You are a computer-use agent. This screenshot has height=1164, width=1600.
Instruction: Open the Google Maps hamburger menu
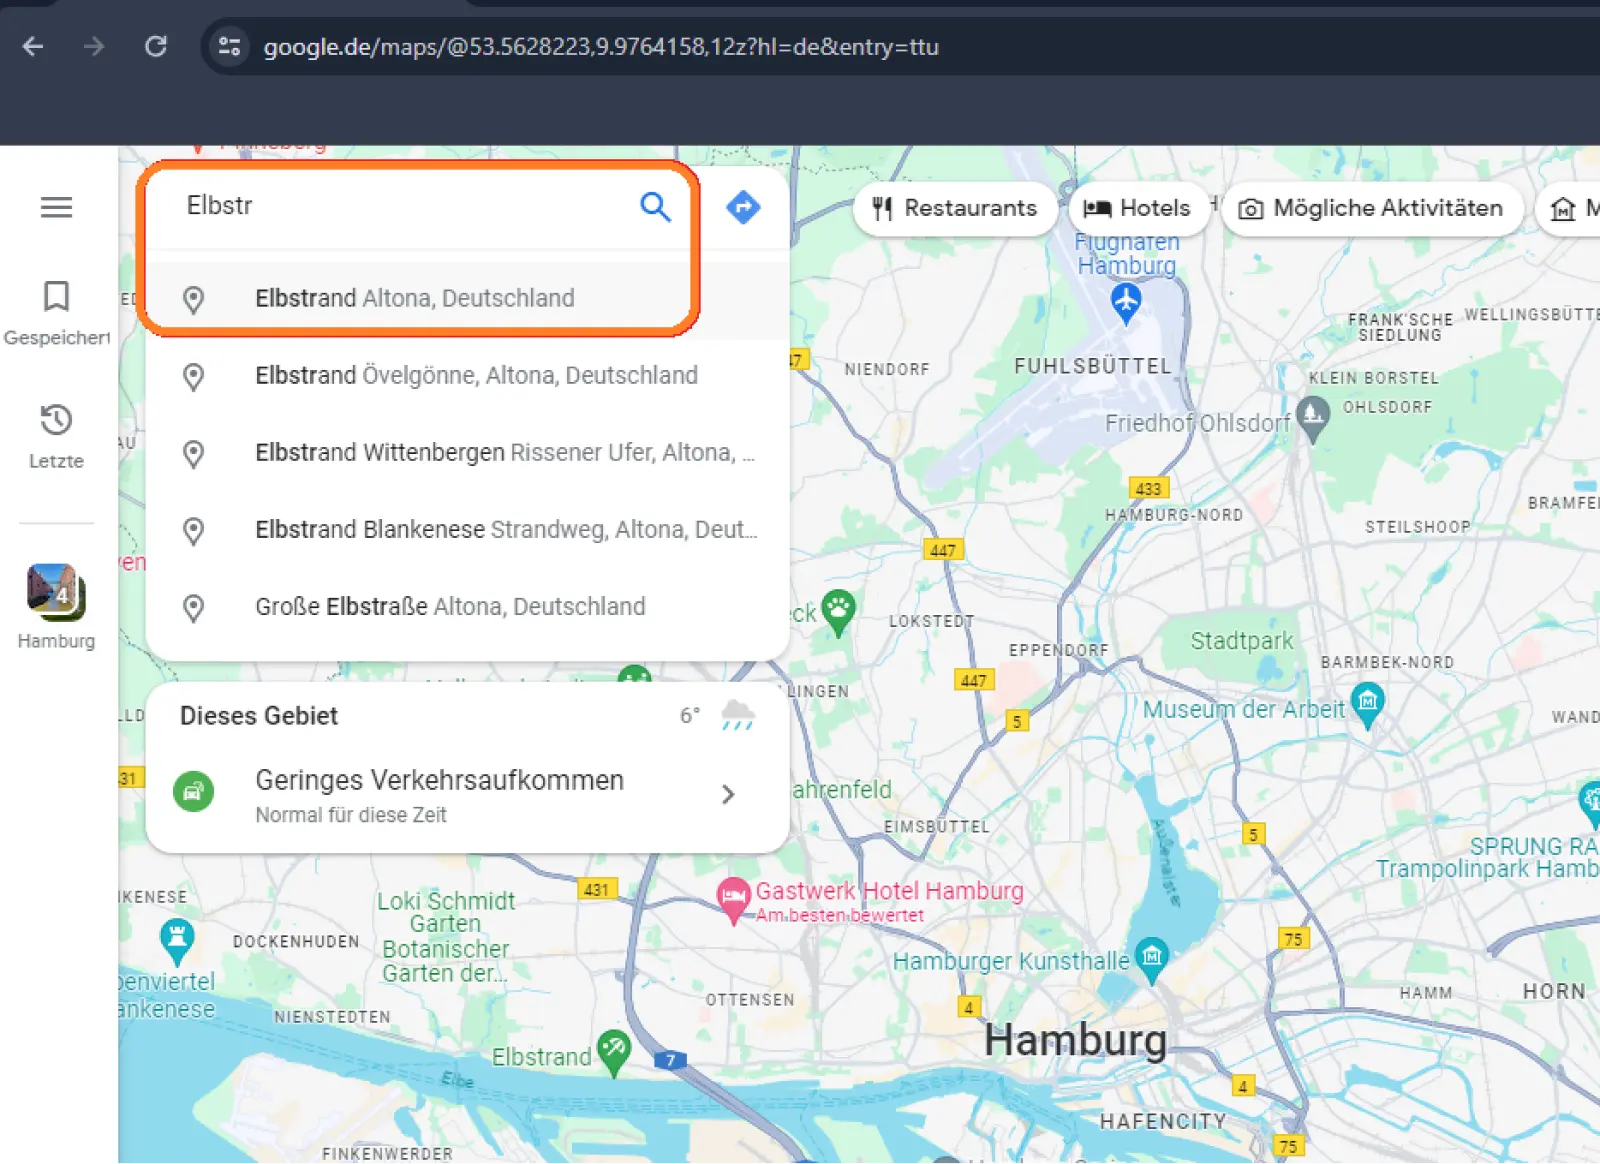coord(56,207)
